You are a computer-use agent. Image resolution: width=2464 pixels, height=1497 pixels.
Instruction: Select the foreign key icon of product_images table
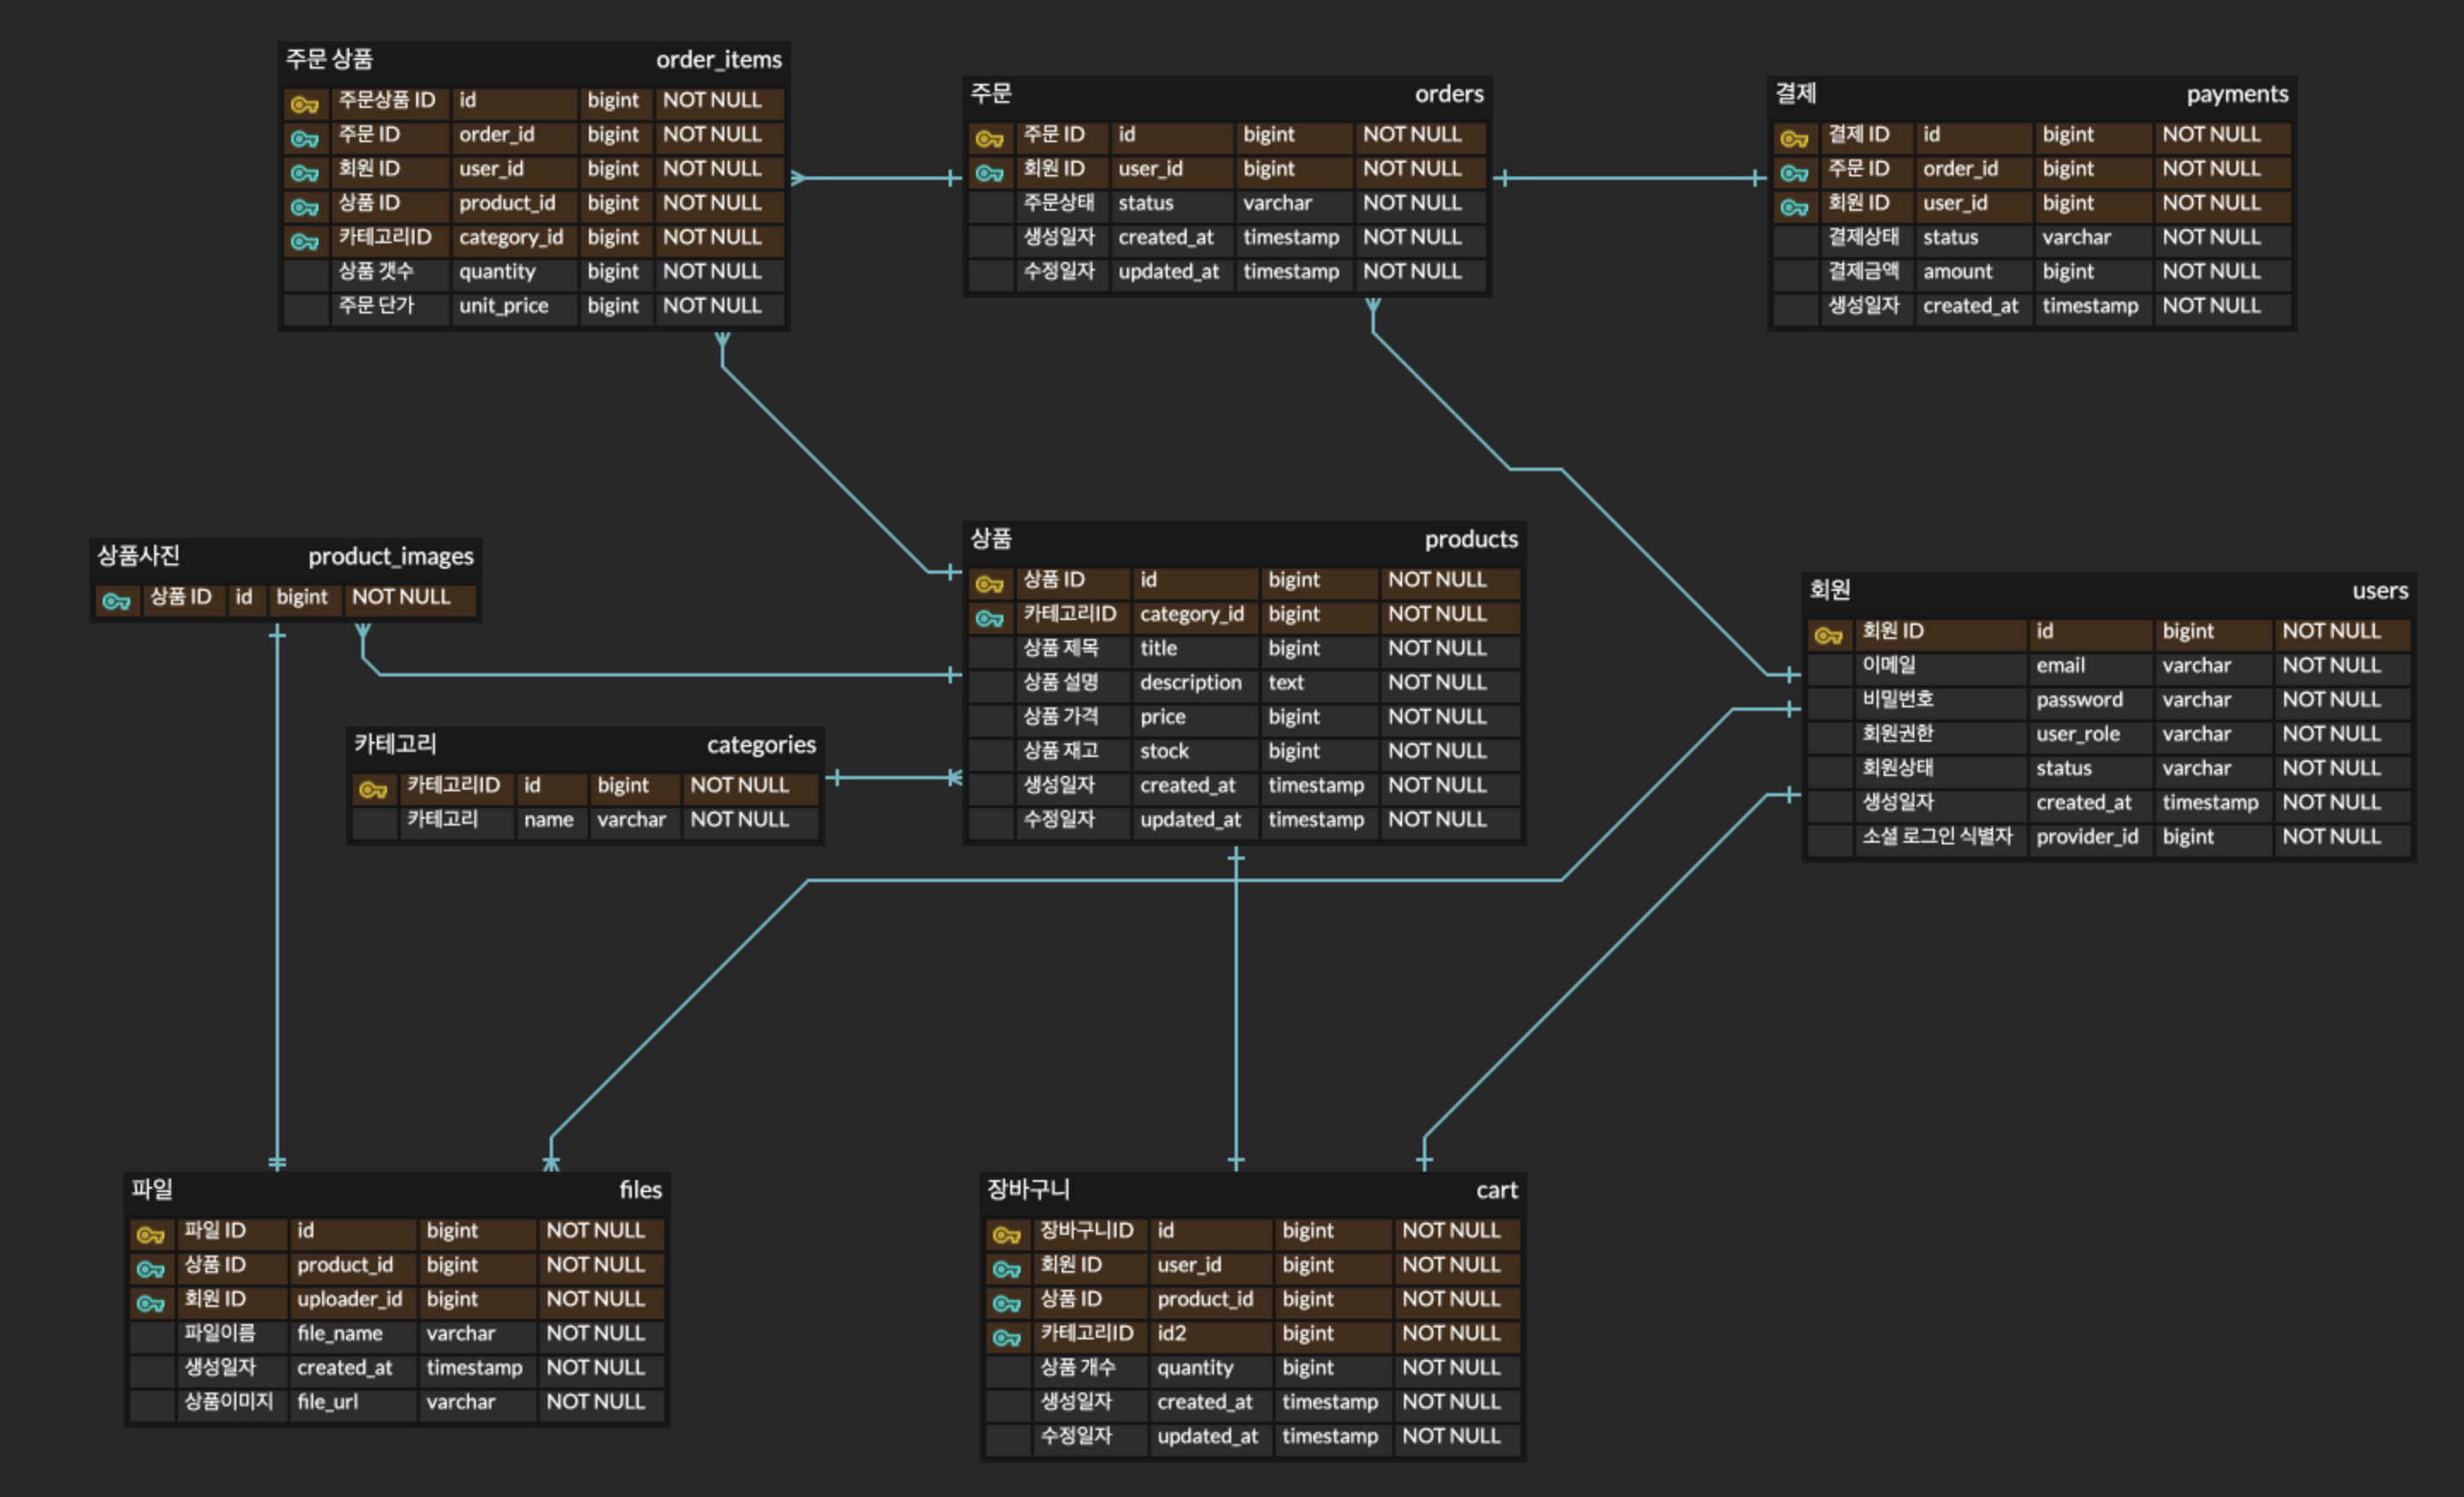click(116, 601)
